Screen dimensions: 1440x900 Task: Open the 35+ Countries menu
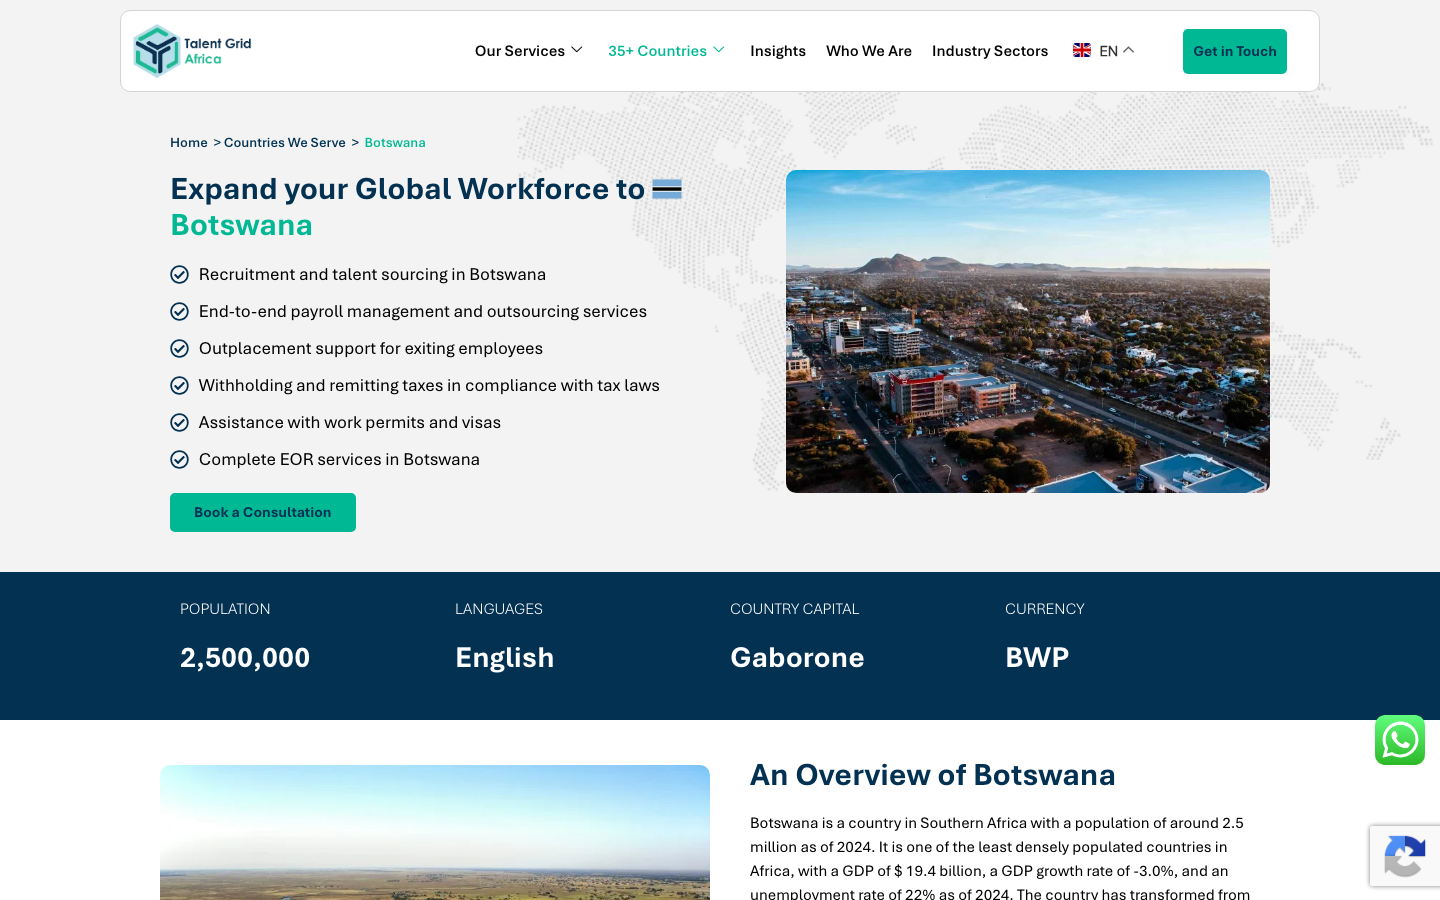click(x=657, y=51)
